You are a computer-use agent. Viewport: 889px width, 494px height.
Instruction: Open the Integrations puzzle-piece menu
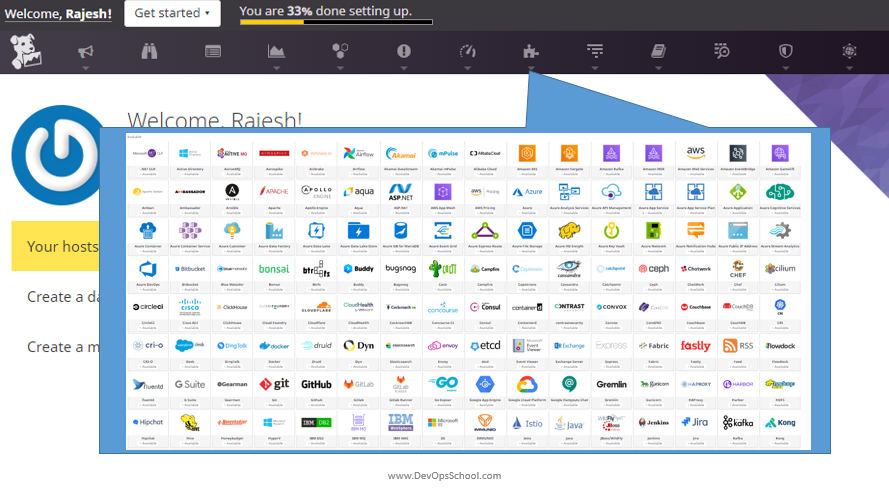(x=530, y=51)
